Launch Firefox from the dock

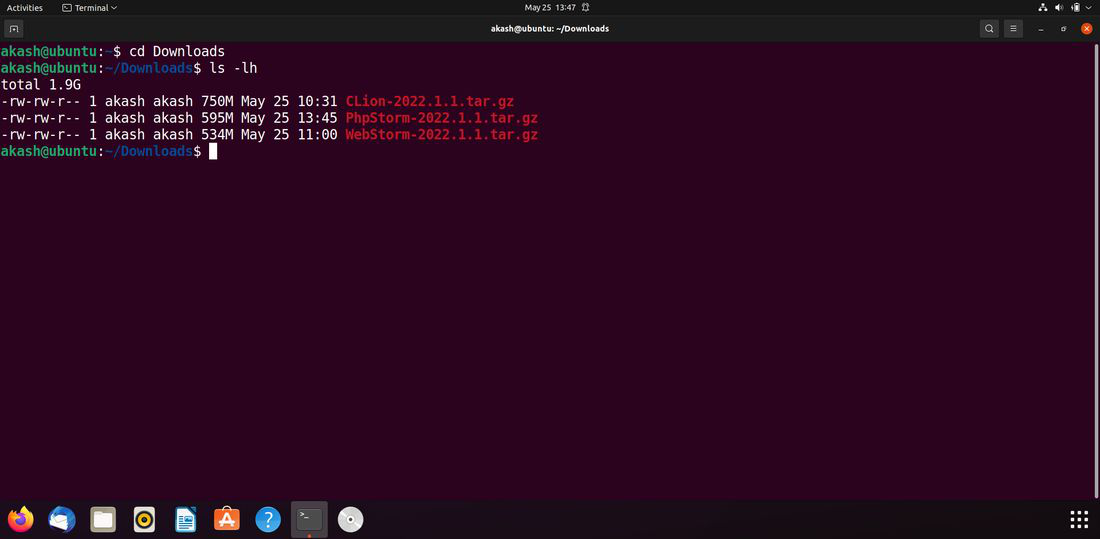pyautogui.click(x=21, y=519)
